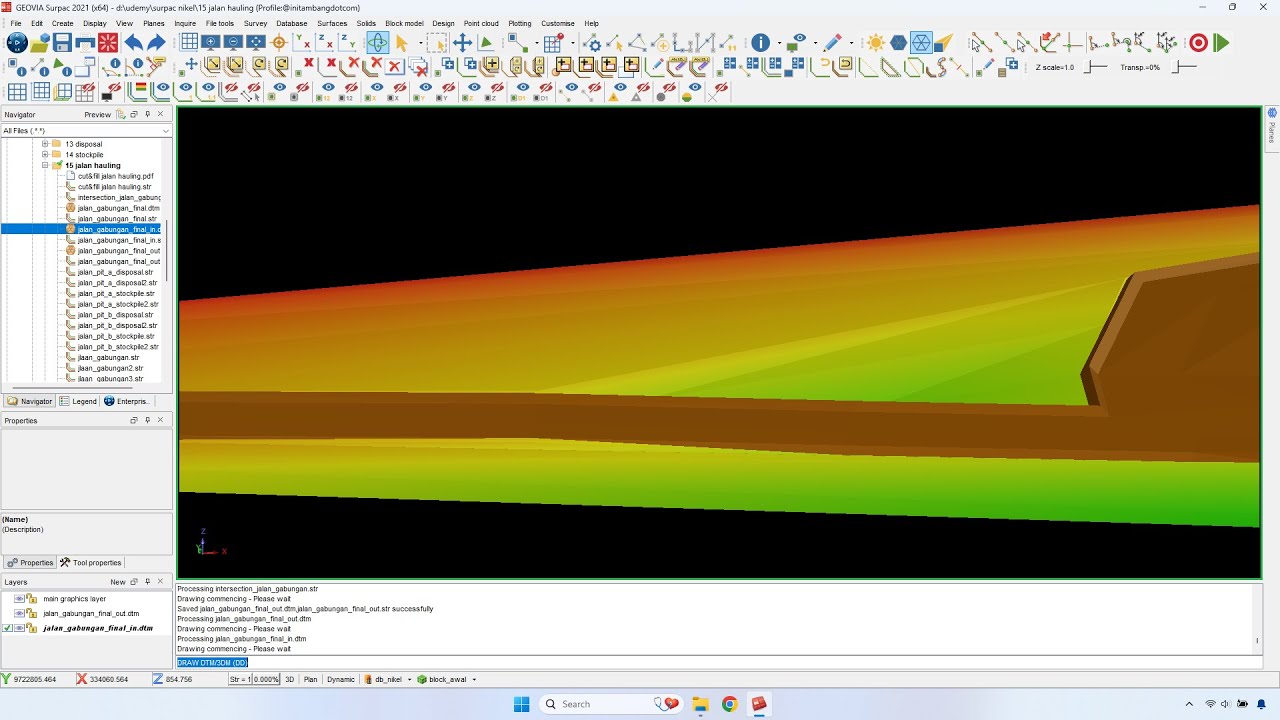This screenshot has height=720, width=1280.
Task: Click the sun lighting icon
Action: click(x=876, y=43)
